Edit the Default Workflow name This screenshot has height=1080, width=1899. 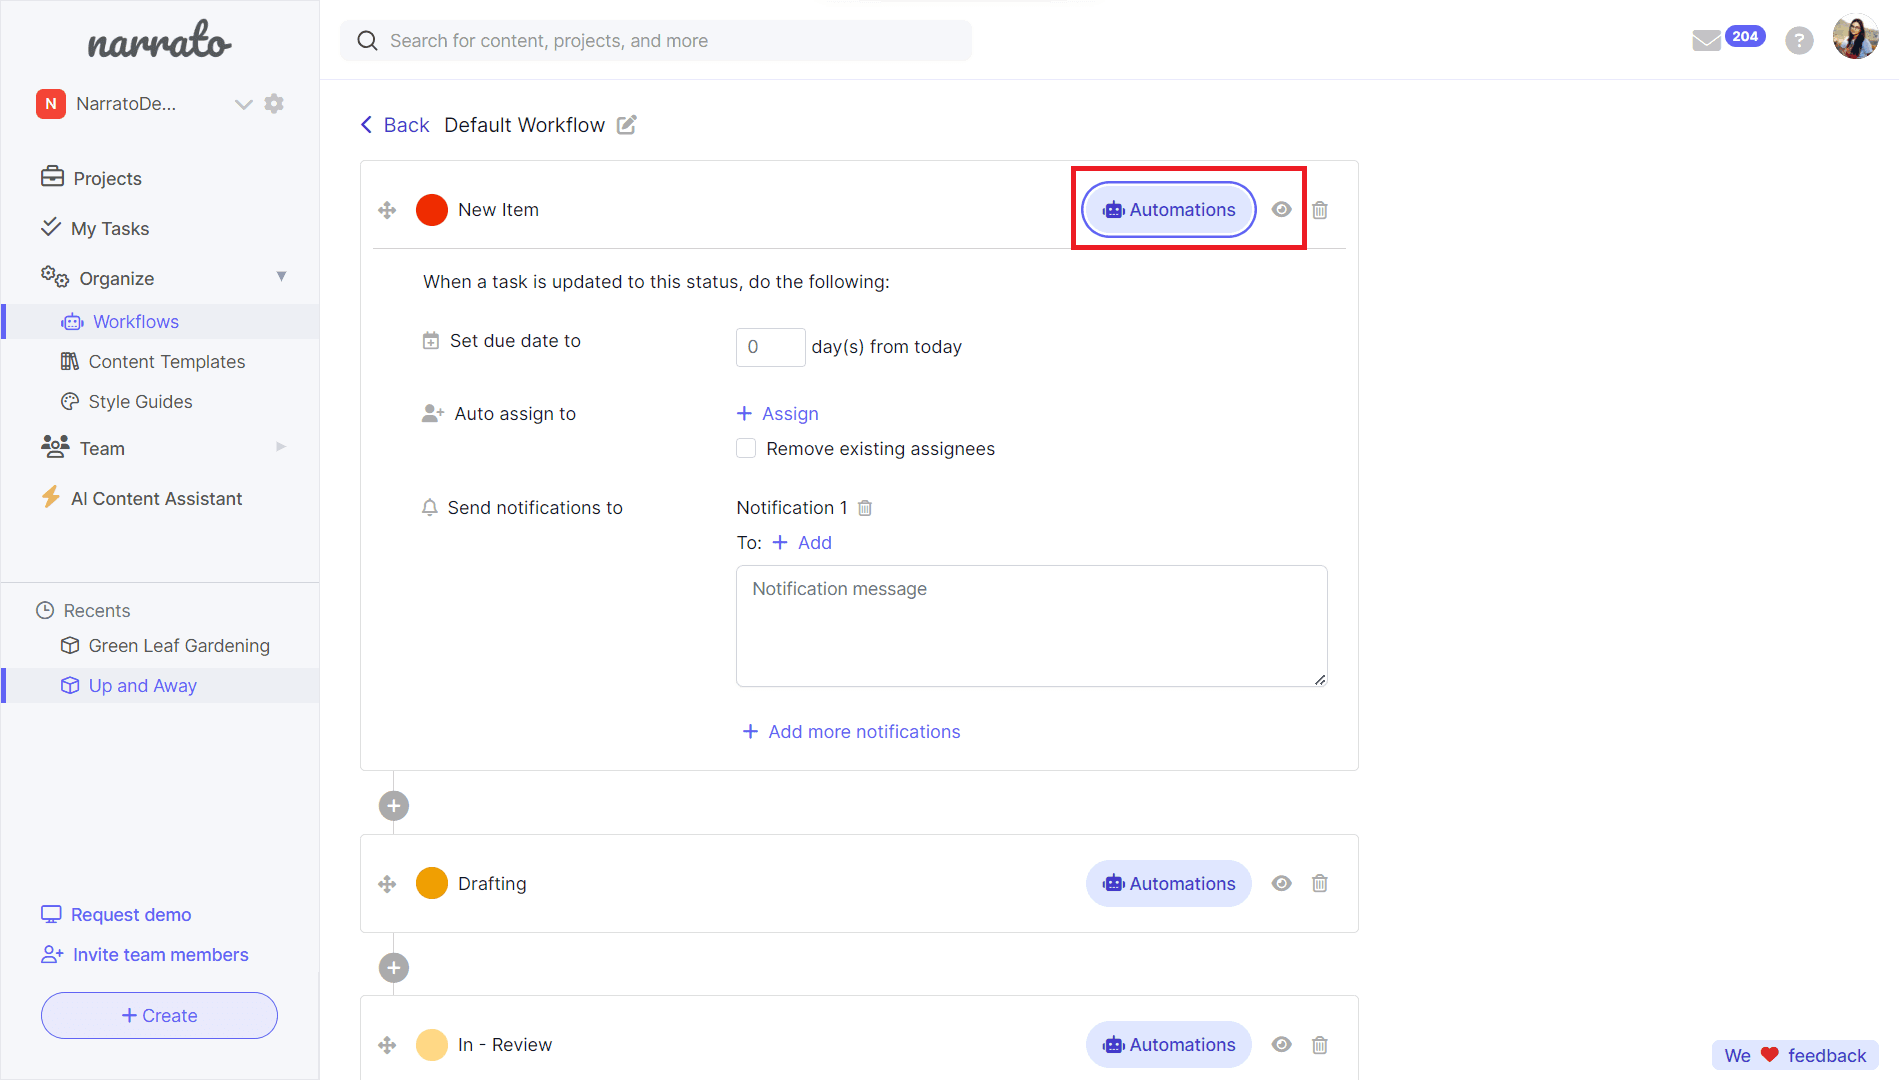[627, 125]
